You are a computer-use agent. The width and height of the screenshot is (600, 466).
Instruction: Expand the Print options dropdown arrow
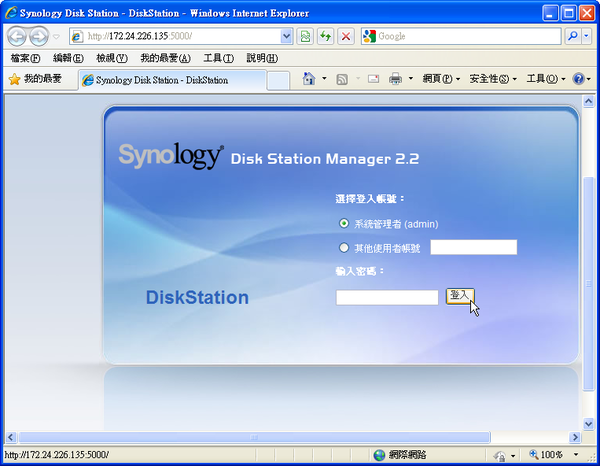tap(411, 79)
